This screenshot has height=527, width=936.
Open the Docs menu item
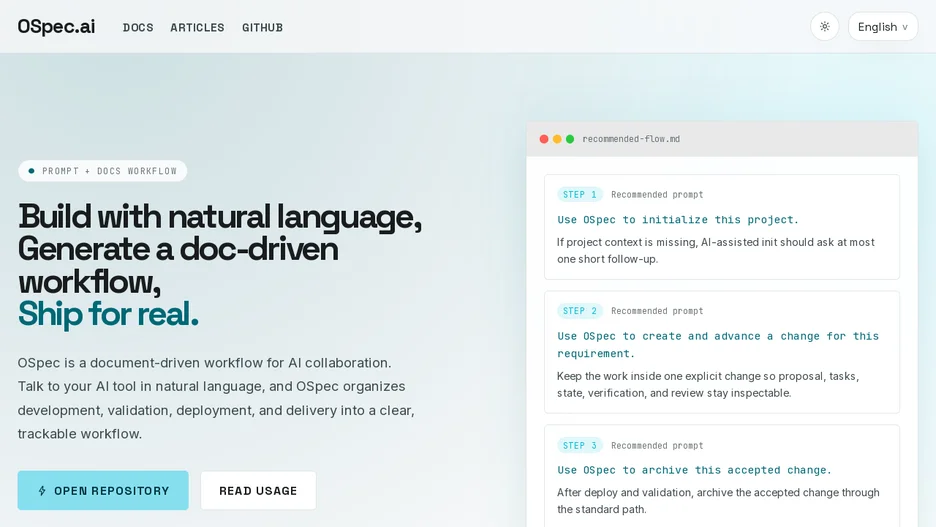tap(138, 27)
